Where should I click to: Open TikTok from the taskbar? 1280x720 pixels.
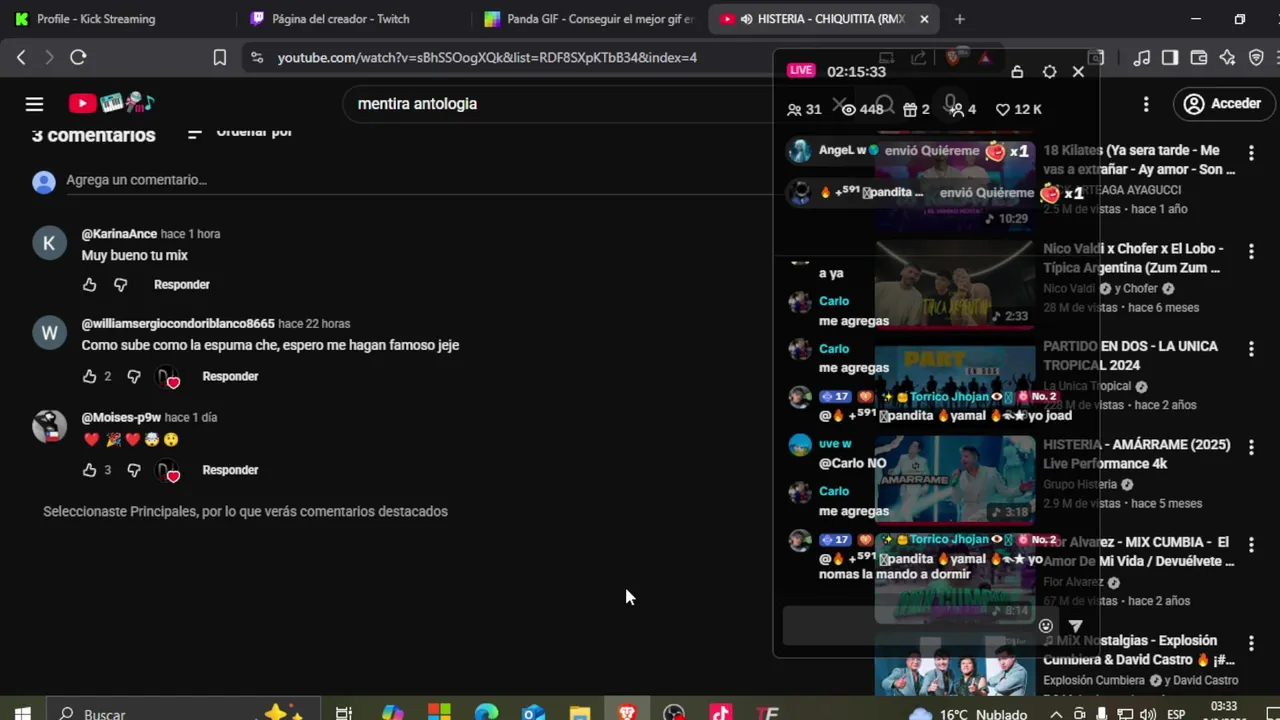pos(720,713)
